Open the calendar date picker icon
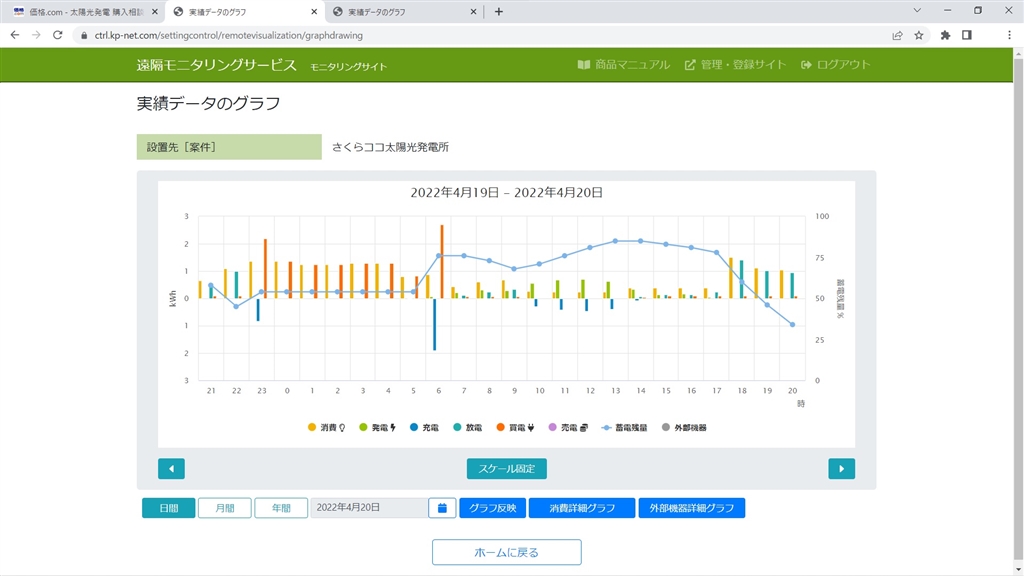 [x=442, y=507]
